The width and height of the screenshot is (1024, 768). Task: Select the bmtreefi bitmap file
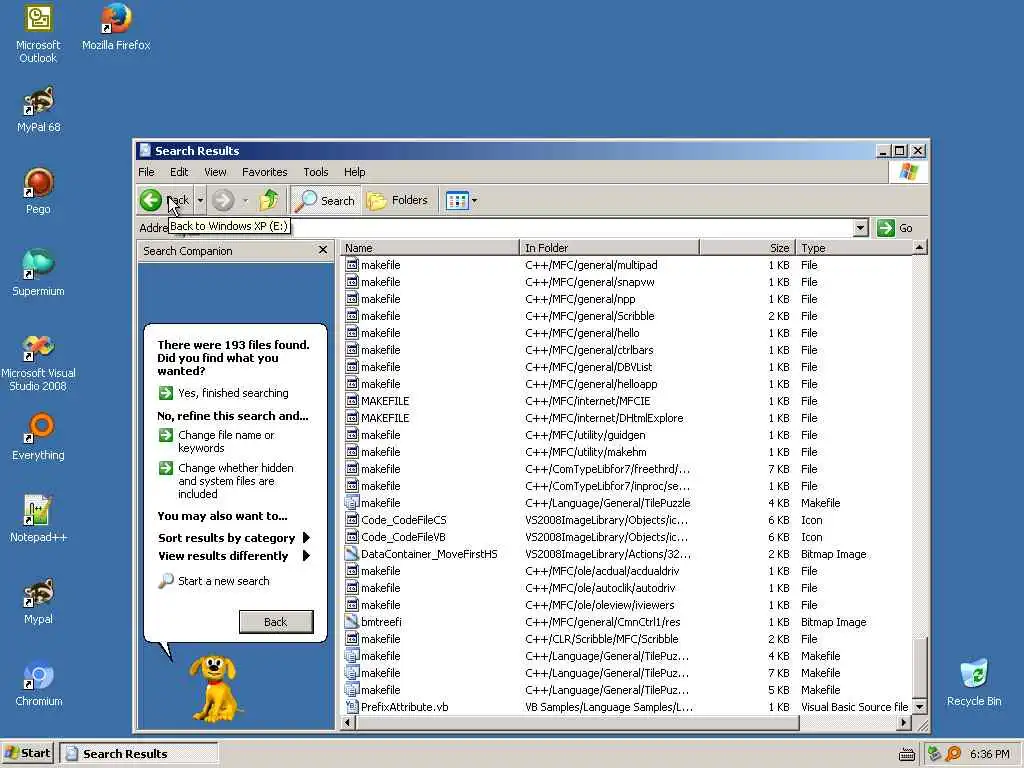click(x=381, y=622)
